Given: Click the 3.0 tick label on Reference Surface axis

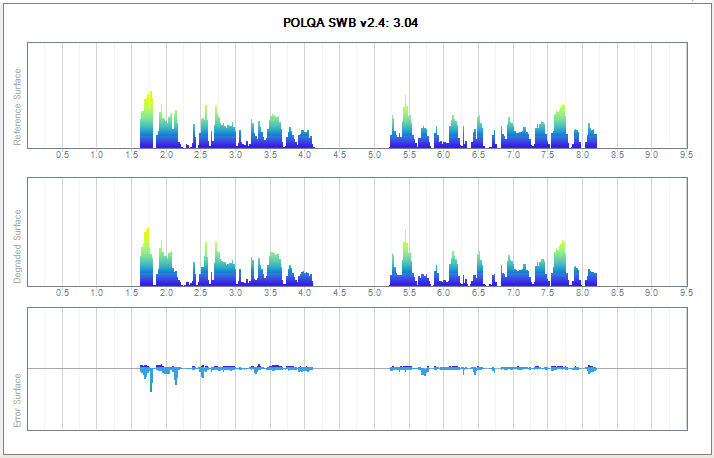Looking at the screenshot, I should tap(236, 156).
